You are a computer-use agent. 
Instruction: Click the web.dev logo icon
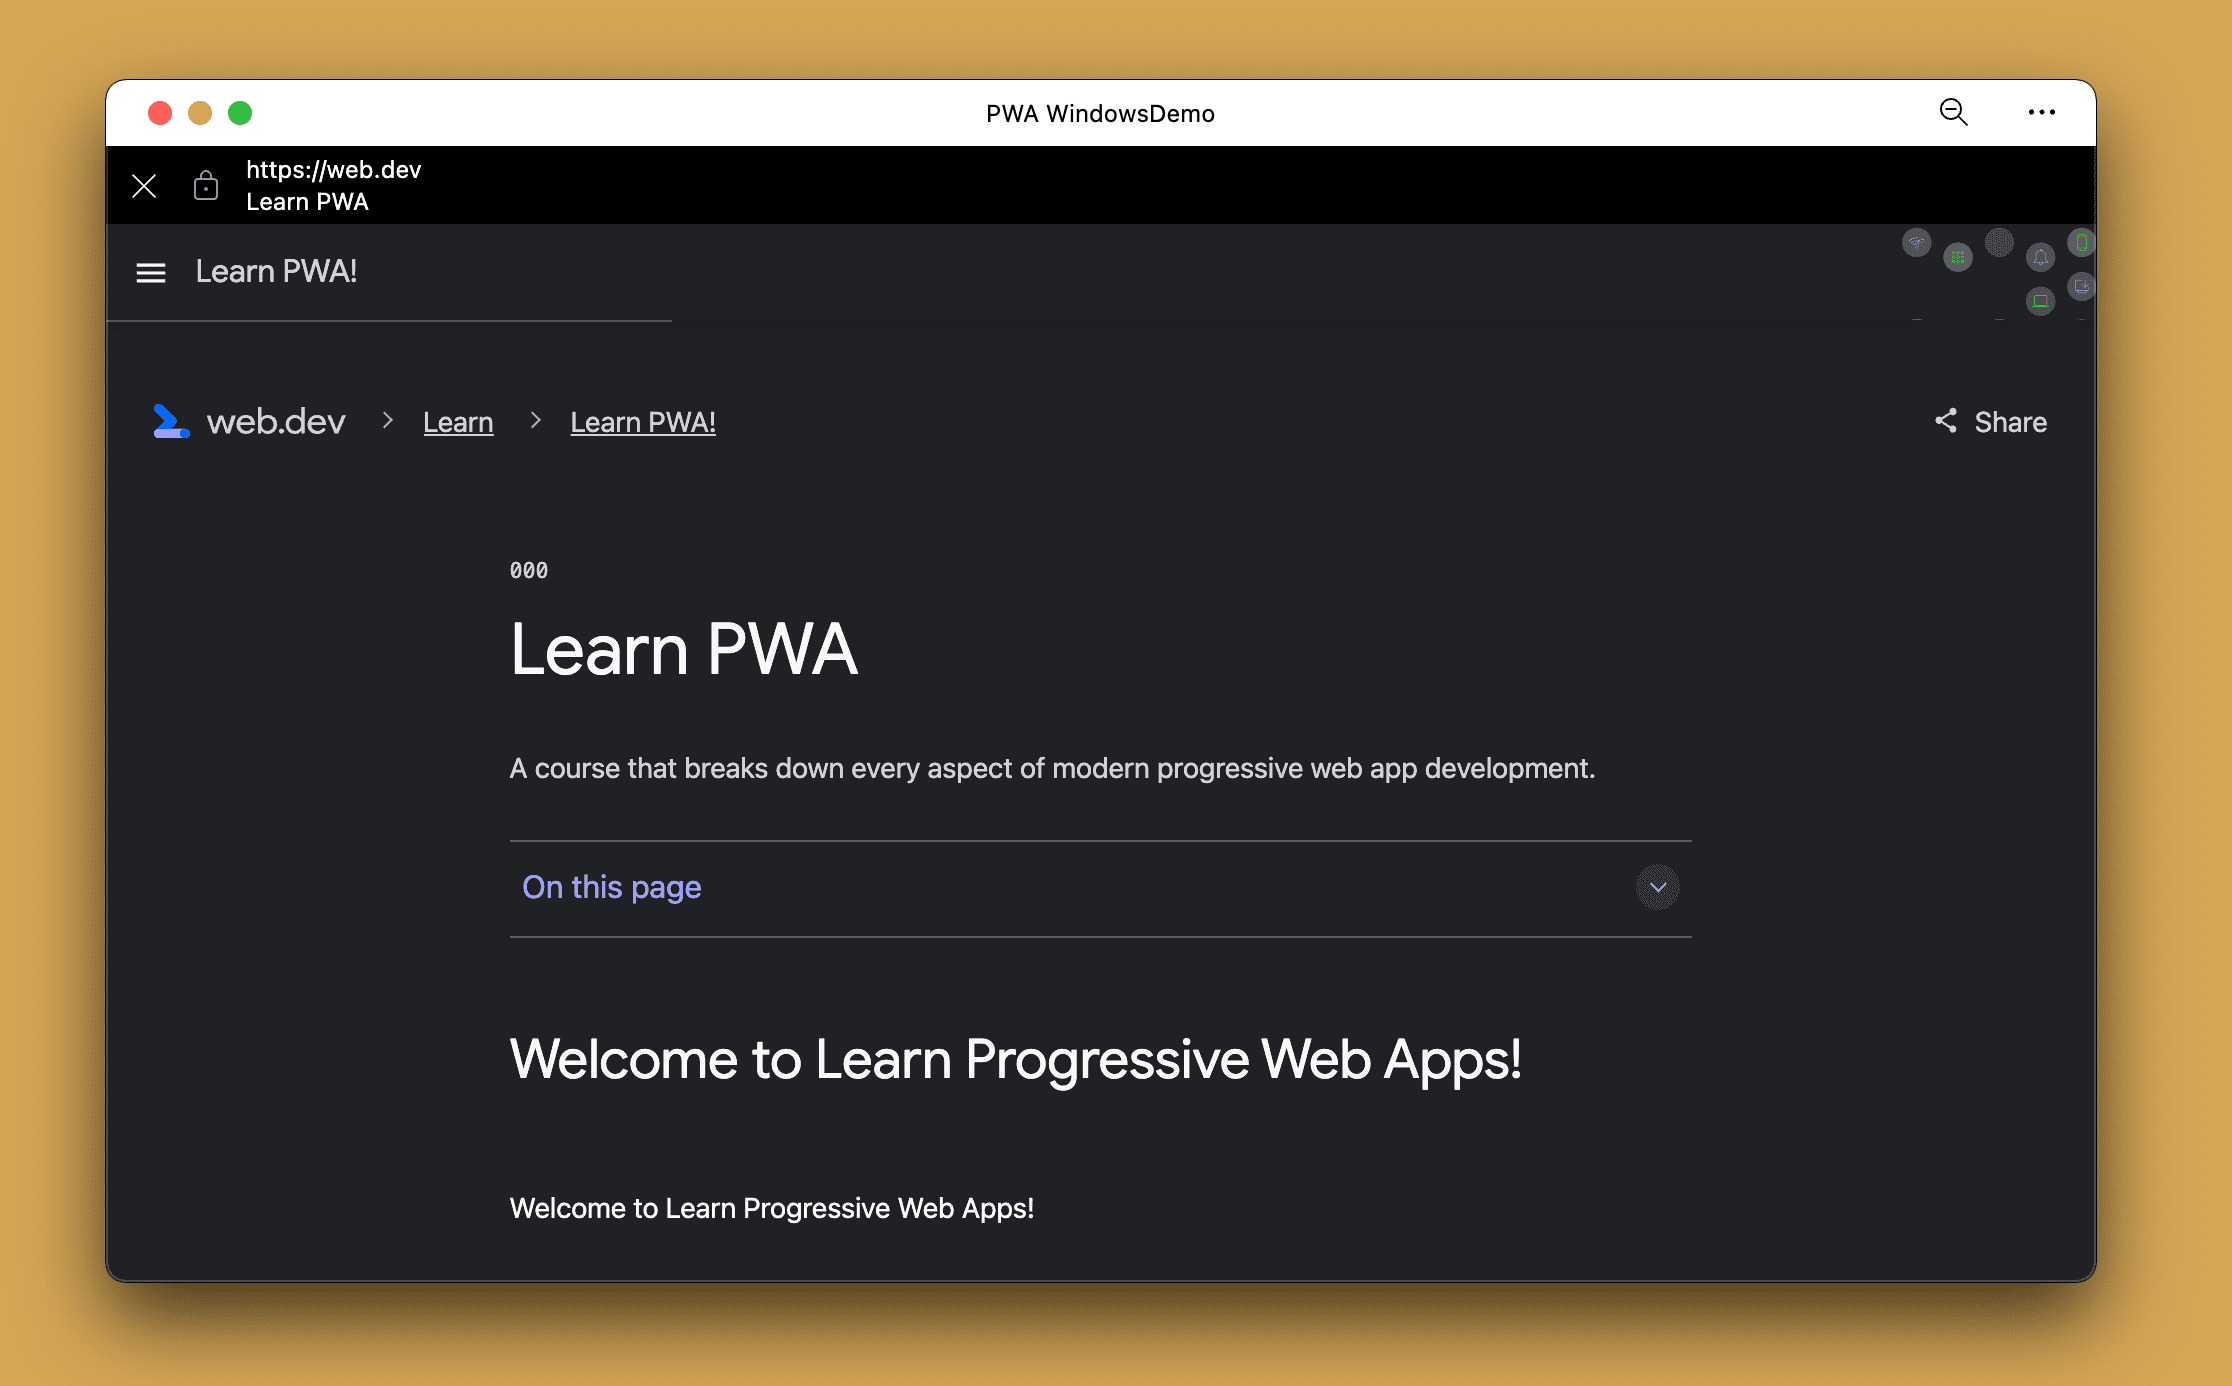coord(171,420)
